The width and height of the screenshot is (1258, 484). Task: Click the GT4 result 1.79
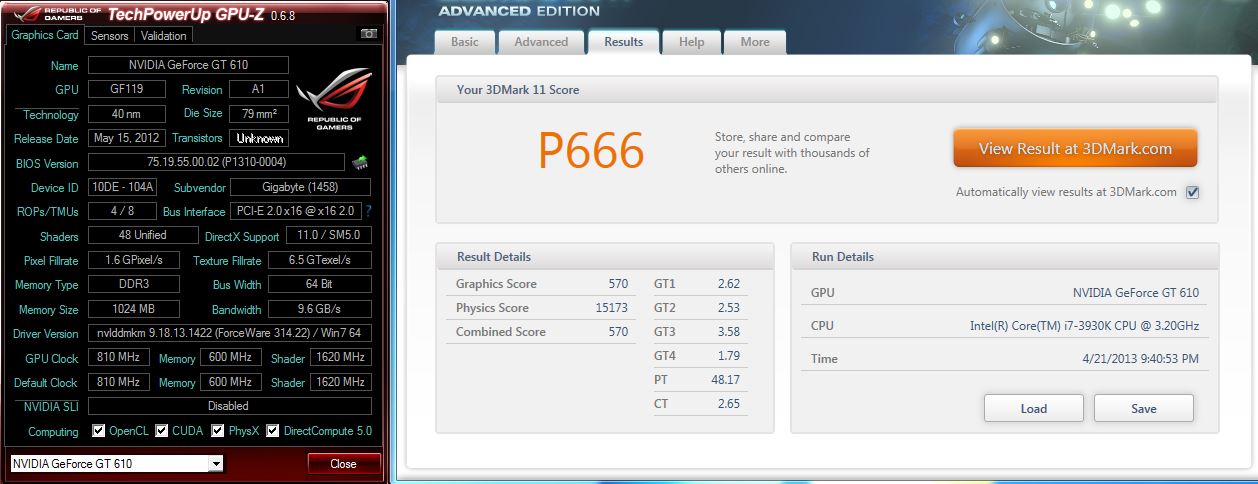coord(729,356)
